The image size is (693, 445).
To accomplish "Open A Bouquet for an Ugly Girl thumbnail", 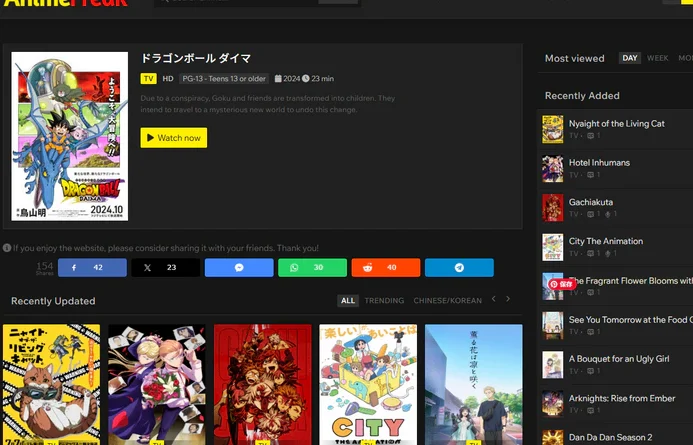I will coord(552,365).
